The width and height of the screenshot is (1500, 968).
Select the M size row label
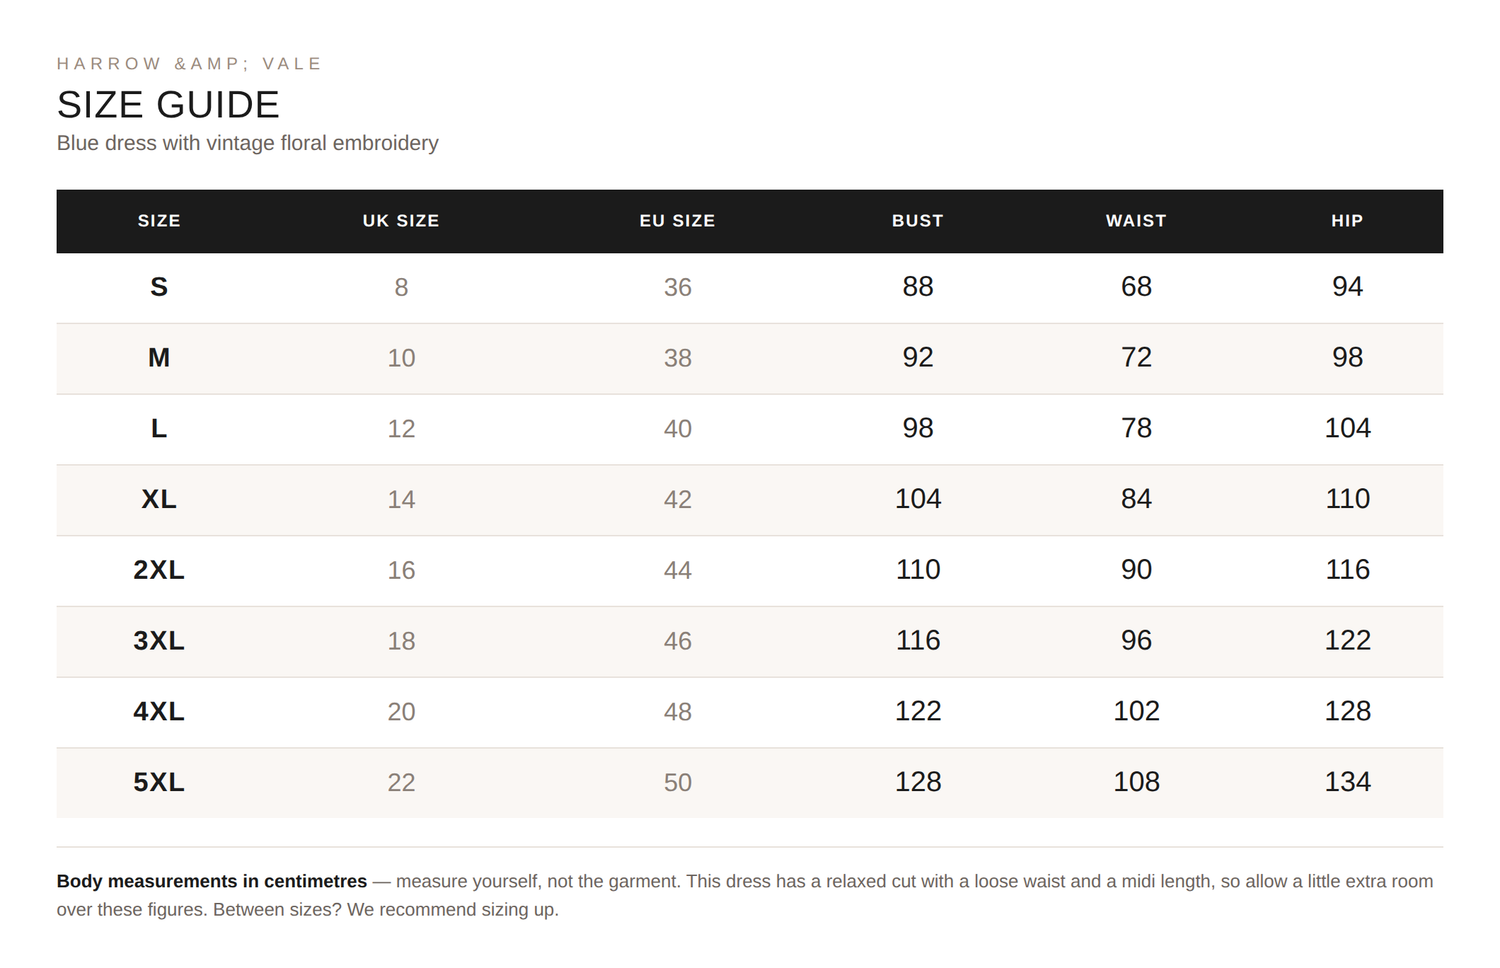click(x=159, y=358)
